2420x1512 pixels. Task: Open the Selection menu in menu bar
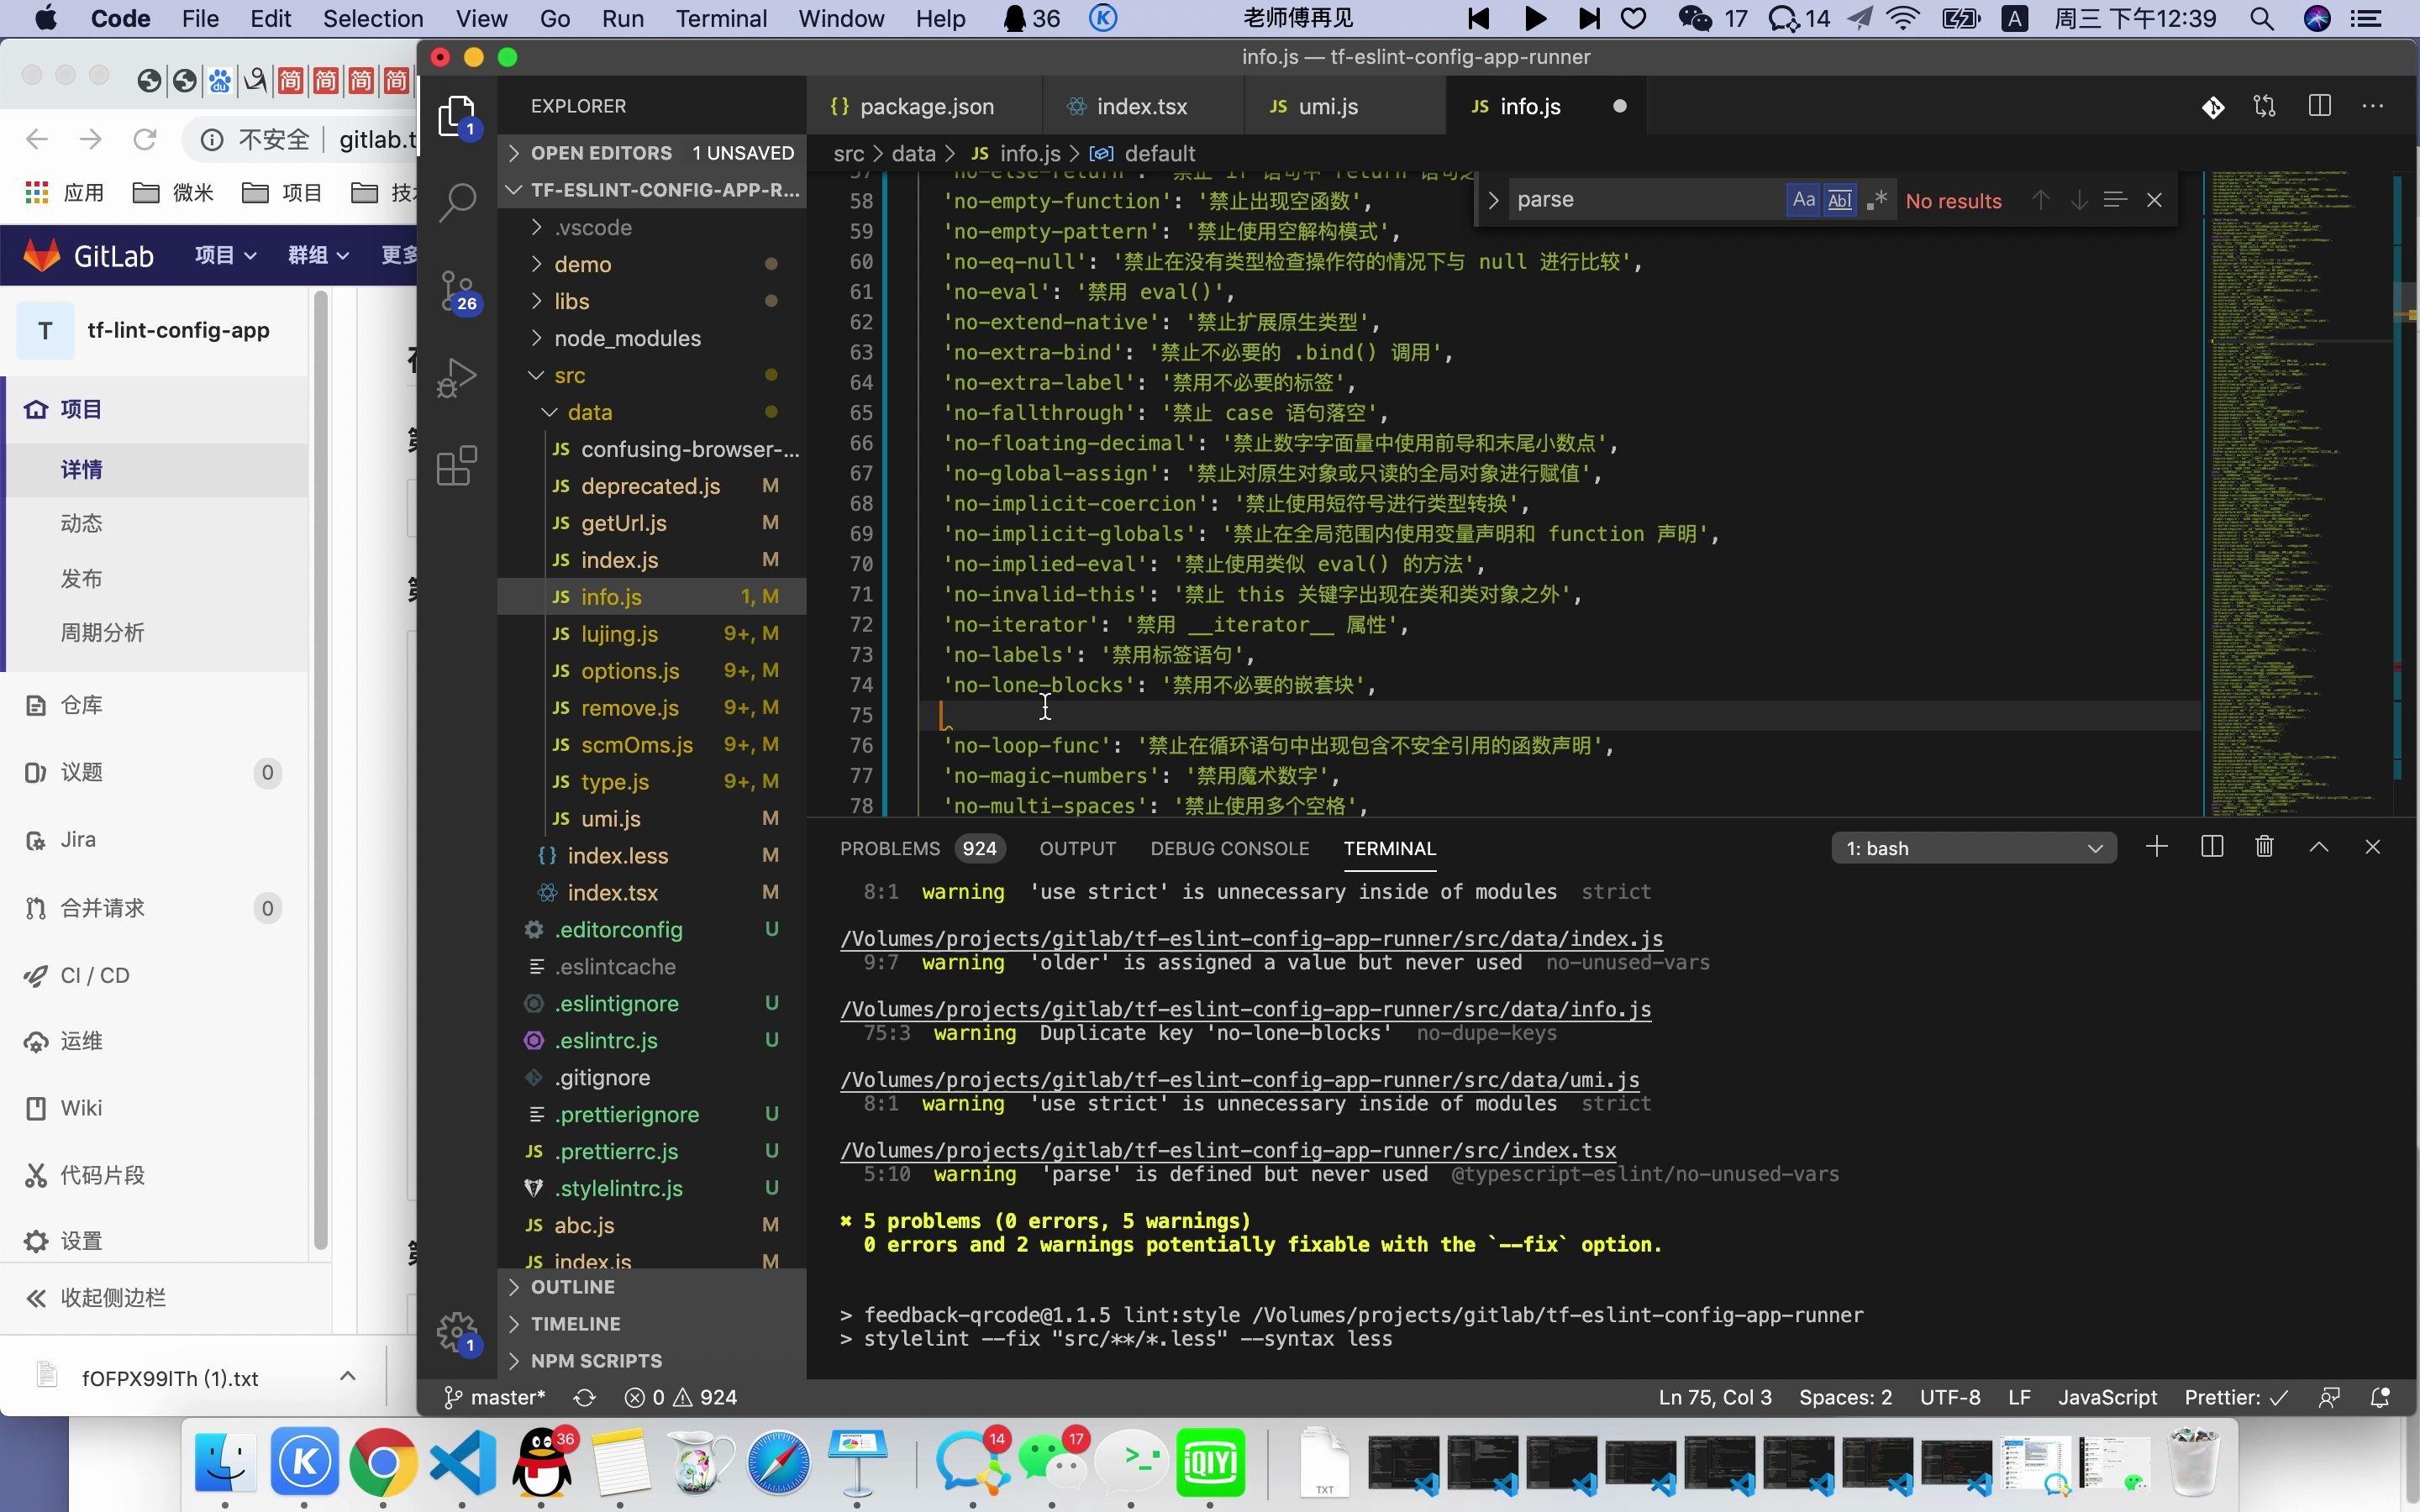click(373, 18)
